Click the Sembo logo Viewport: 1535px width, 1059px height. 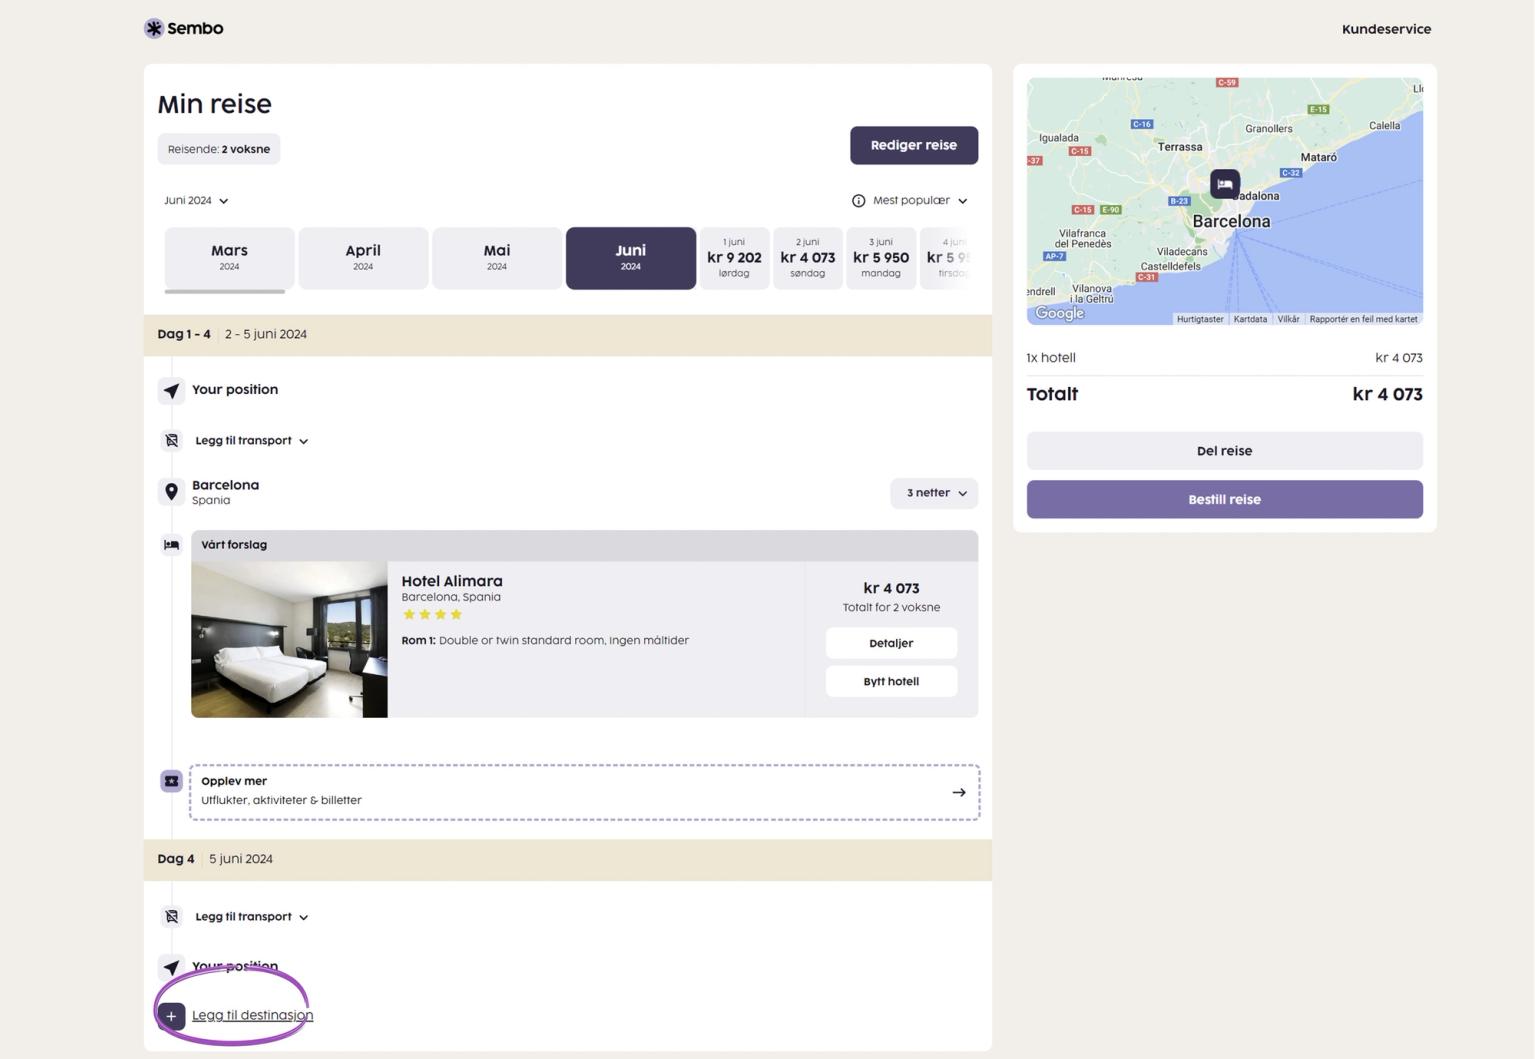pyautogui.click(x=184, y=28)
